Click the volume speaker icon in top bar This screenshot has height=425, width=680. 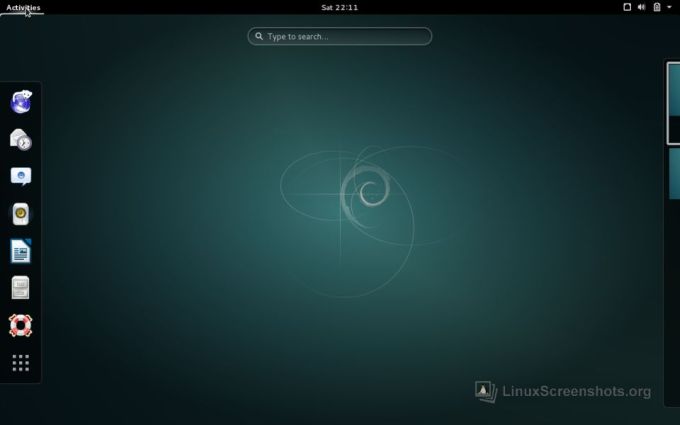tap(642, 7)
